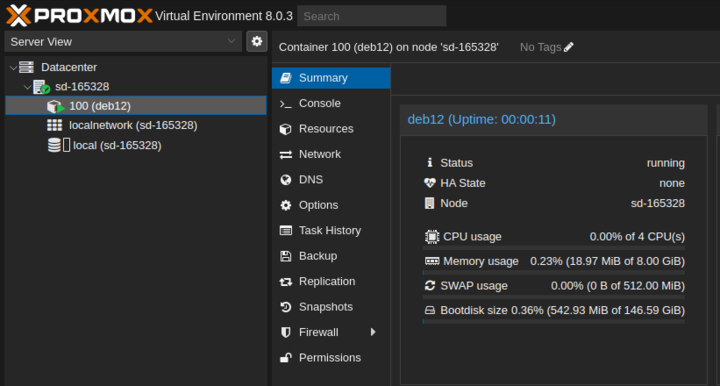720x386 pixels.
Task: Click the Replication arrows icon
Action: (286, 282)
